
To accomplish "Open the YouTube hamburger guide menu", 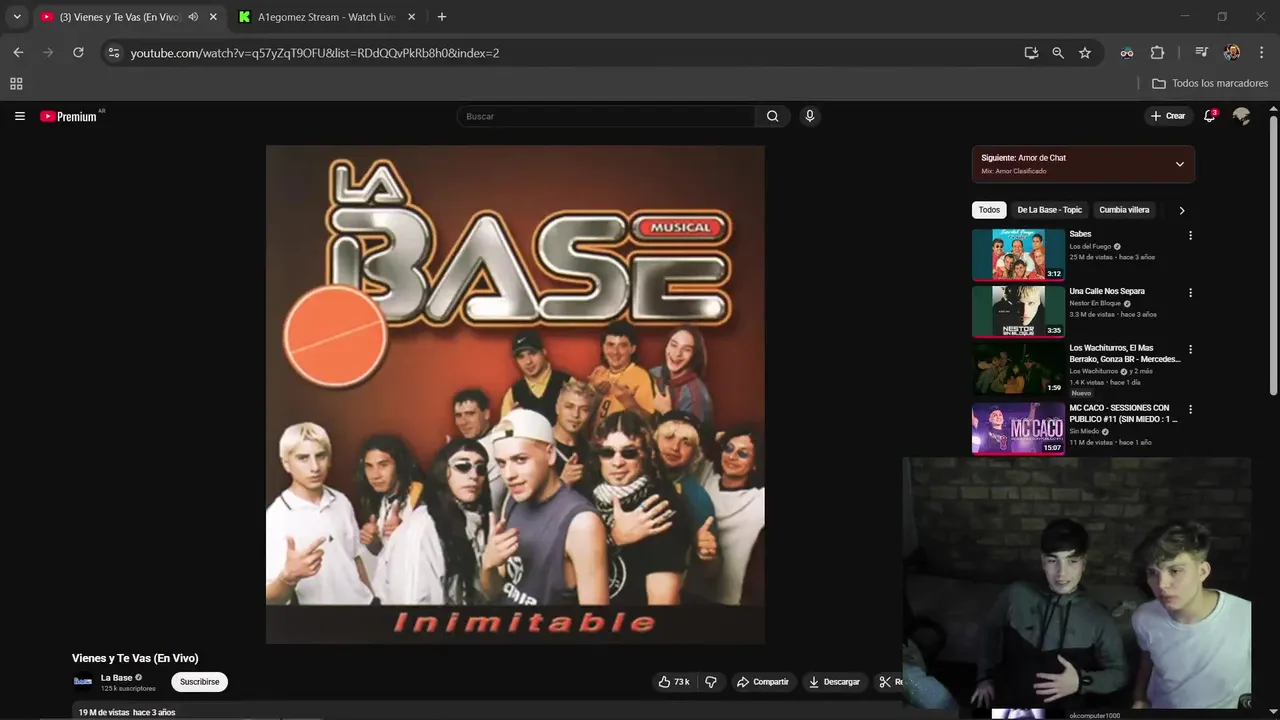I will click(x=19, y=116).
